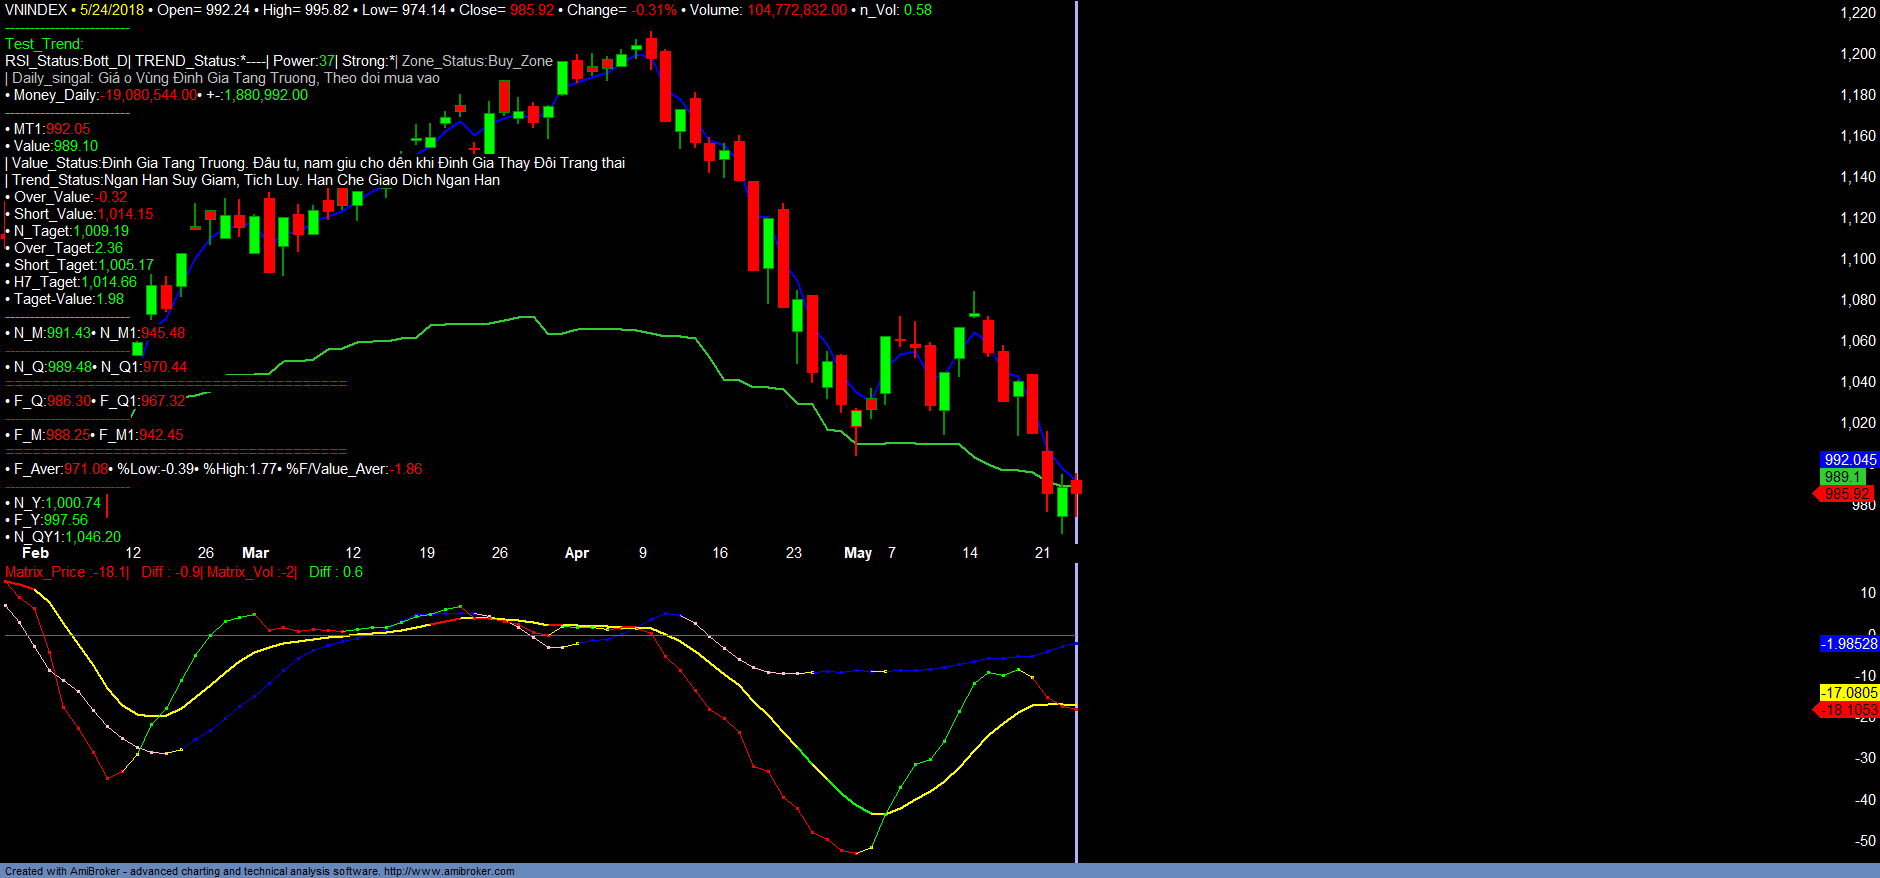Select the May month marker on the date axis
The image size is (1880, 878).
[857, 553]
